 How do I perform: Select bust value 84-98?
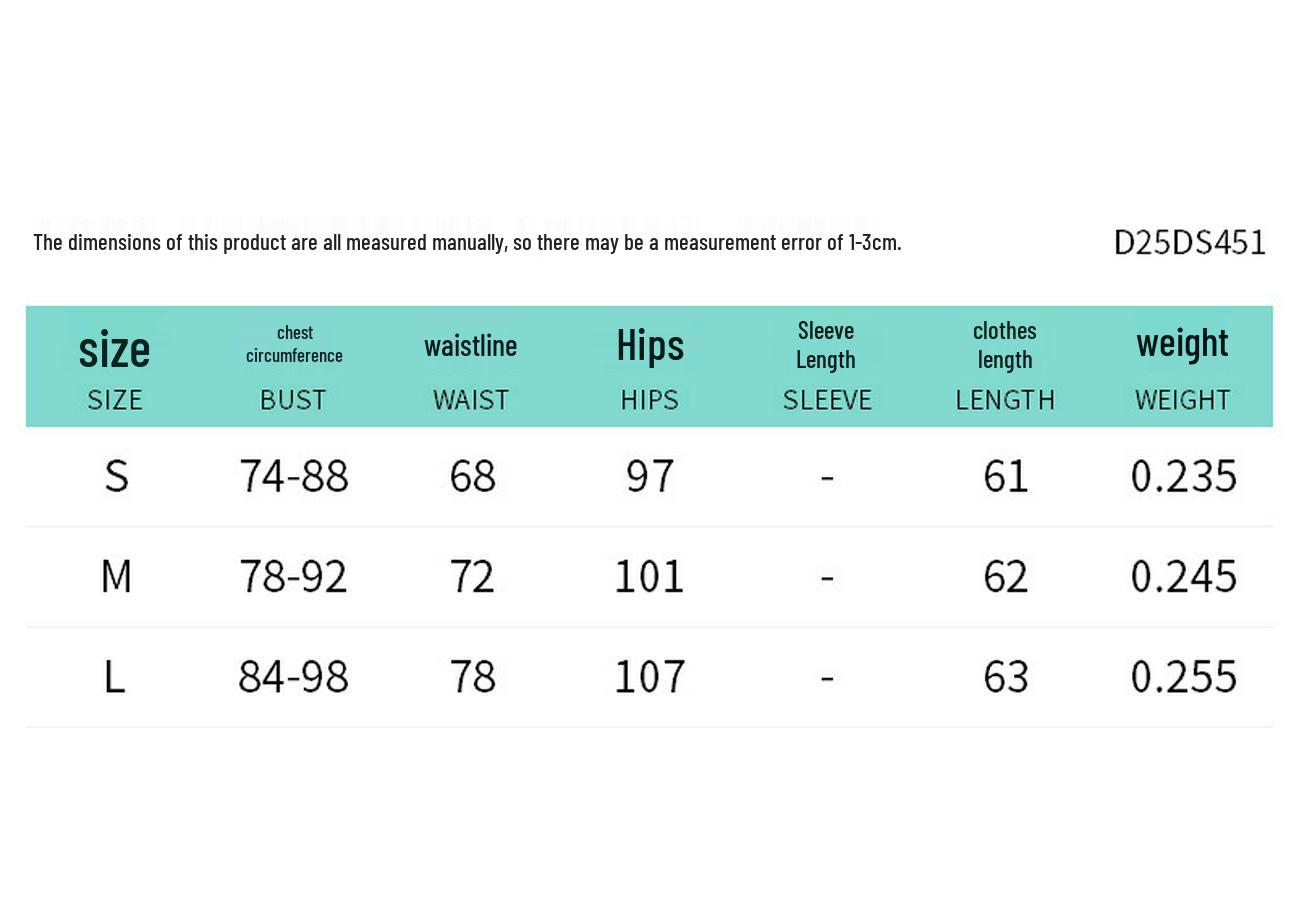[x=294, y=676]
